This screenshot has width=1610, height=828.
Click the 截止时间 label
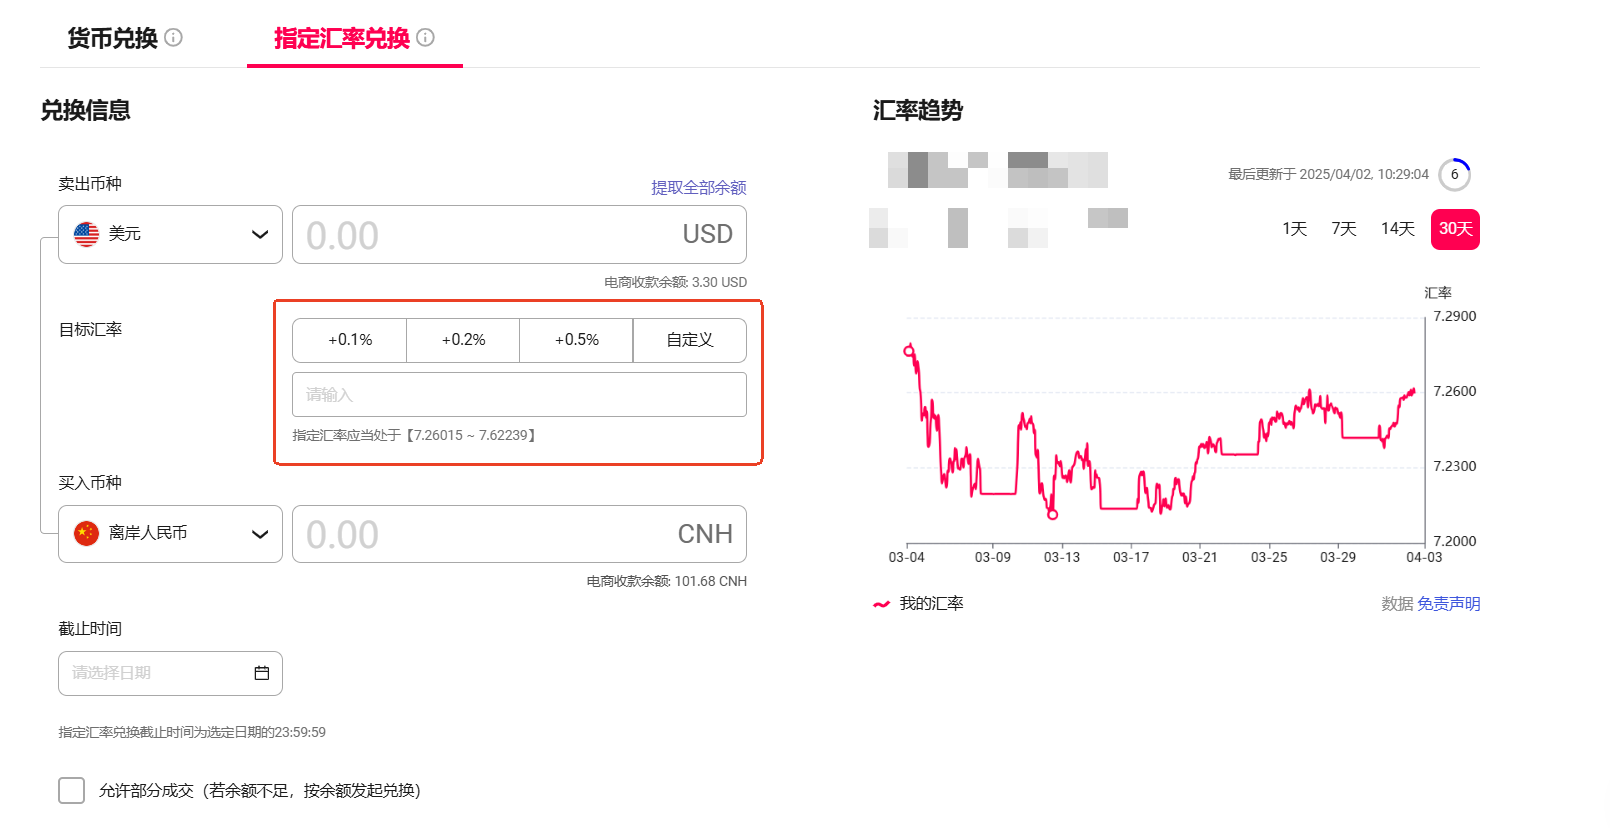pyautogui.click(x=90, y=629)
